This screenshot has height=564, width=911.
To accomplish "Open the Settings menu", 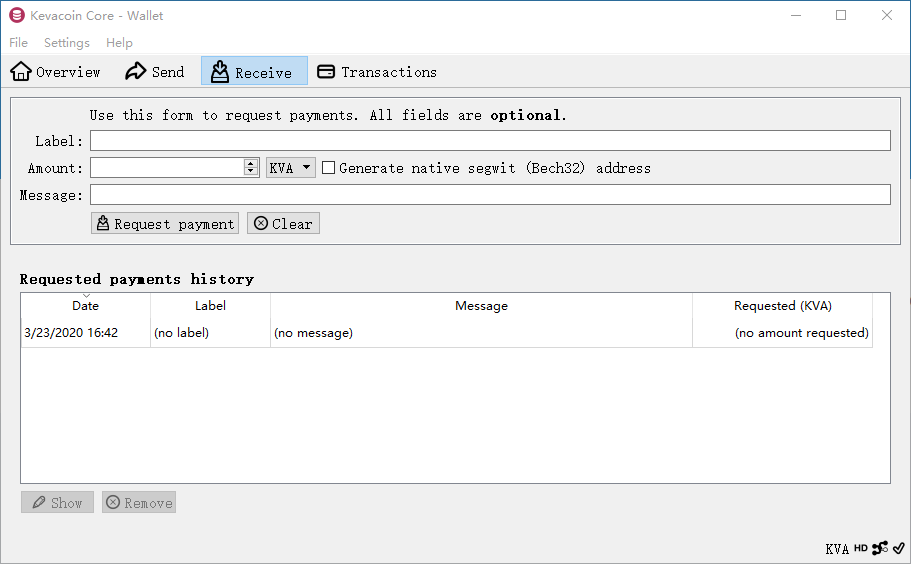I will (x=67, y=42).
